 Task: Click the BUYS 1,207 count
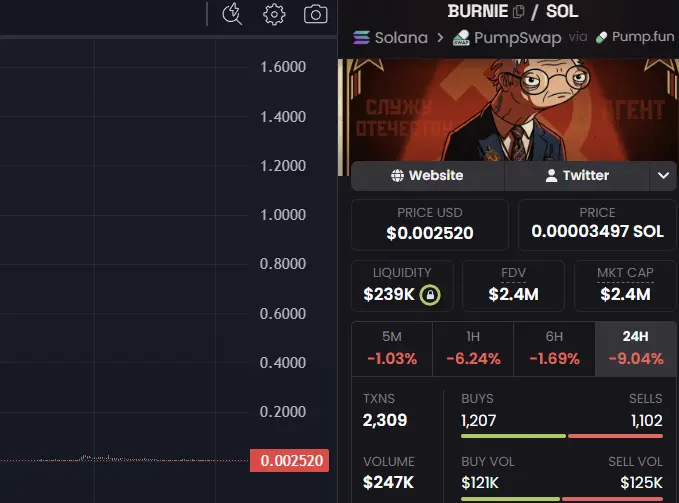tap(479, 420)
